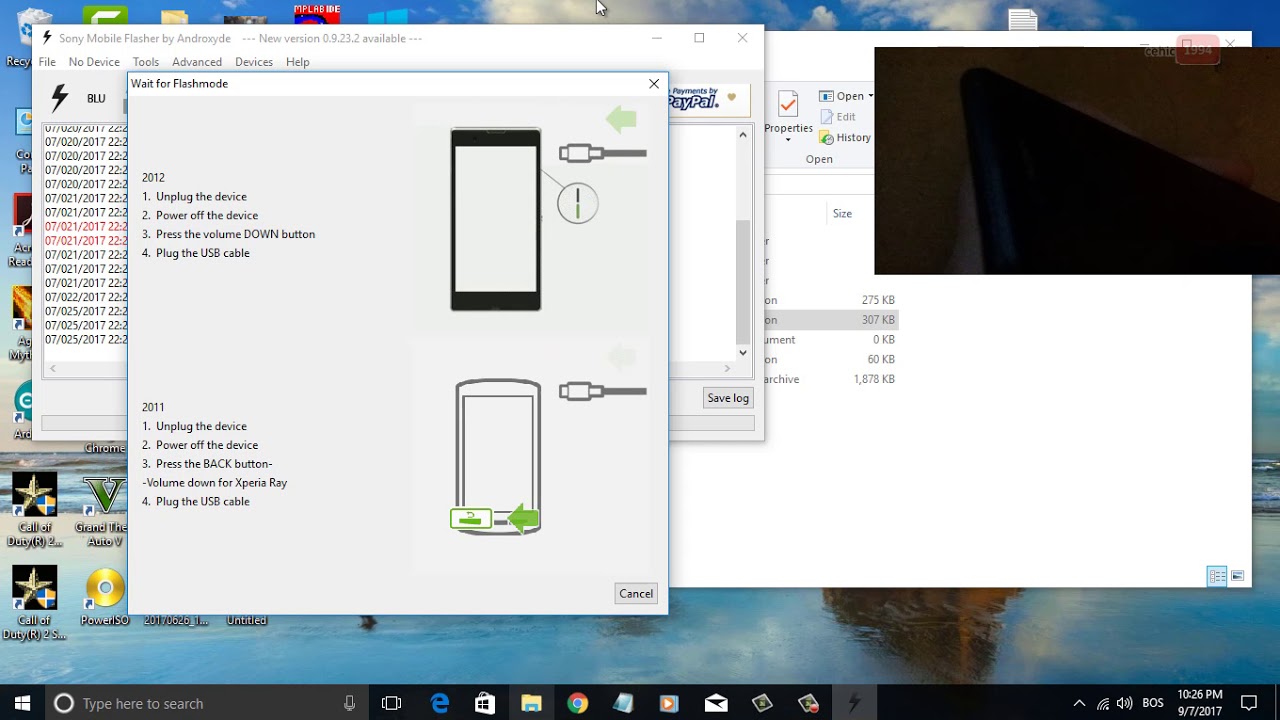Click the taskbar search box
This screenshot has height=720, width=1280.
205,703
